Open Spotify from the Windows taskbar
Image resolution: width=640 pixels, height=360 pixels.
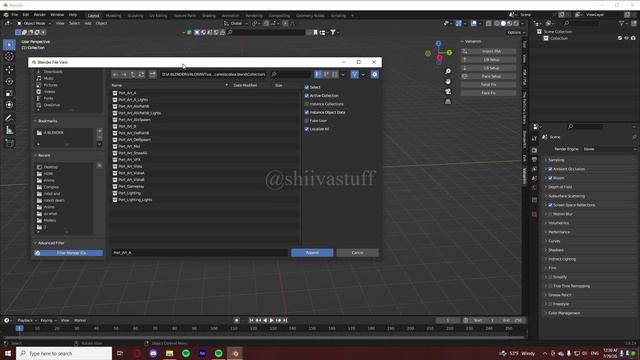coord(186,353)
